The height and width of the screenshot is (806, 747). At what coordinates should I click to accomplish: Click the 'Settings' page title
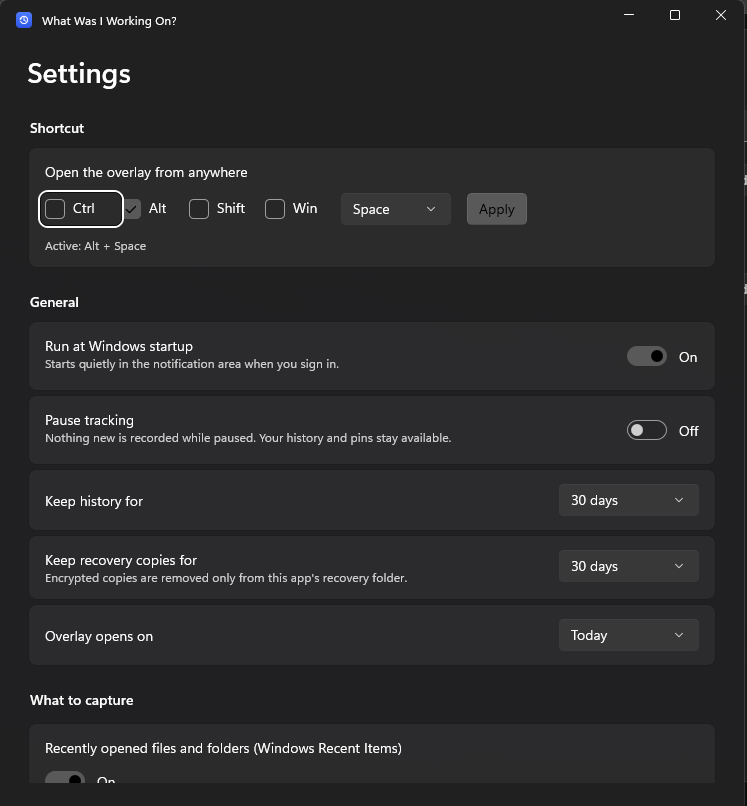79,74
